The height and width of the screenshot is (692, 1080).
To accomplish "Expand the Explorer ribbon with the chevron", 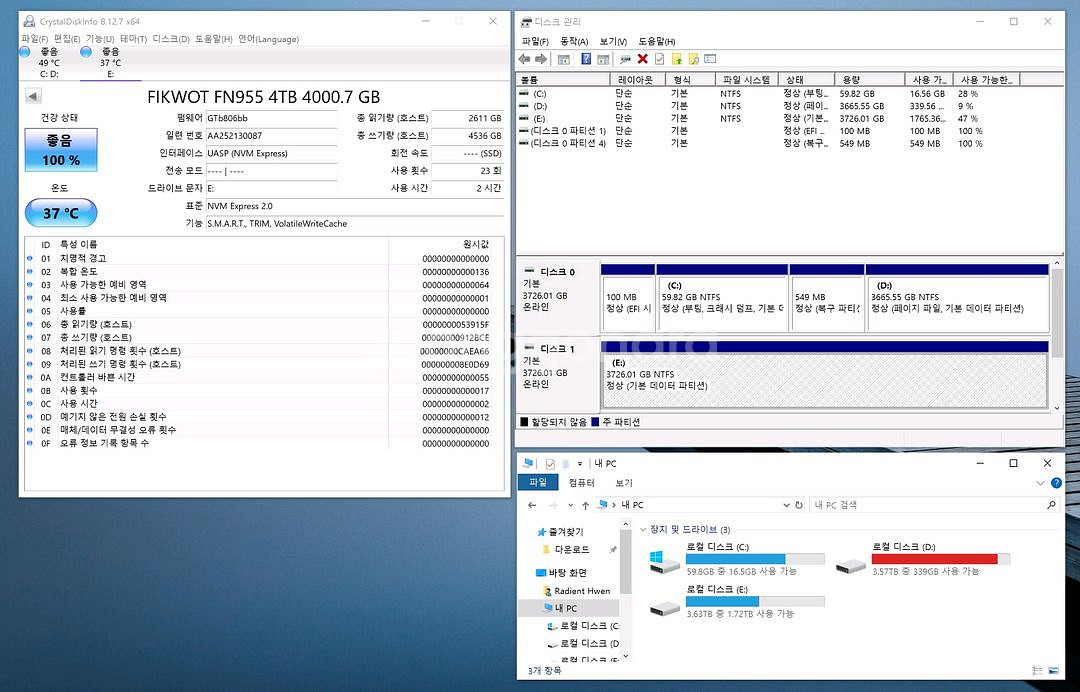I will 1040,483.
